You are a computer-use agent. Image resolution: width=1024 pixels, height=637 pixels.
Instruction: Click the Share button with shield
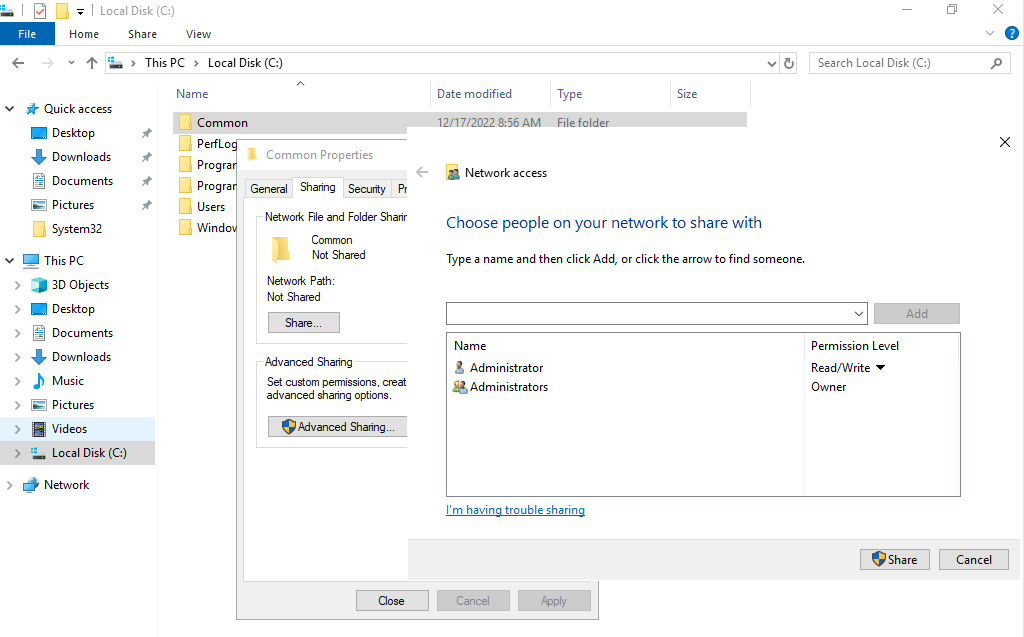(895, 559)
